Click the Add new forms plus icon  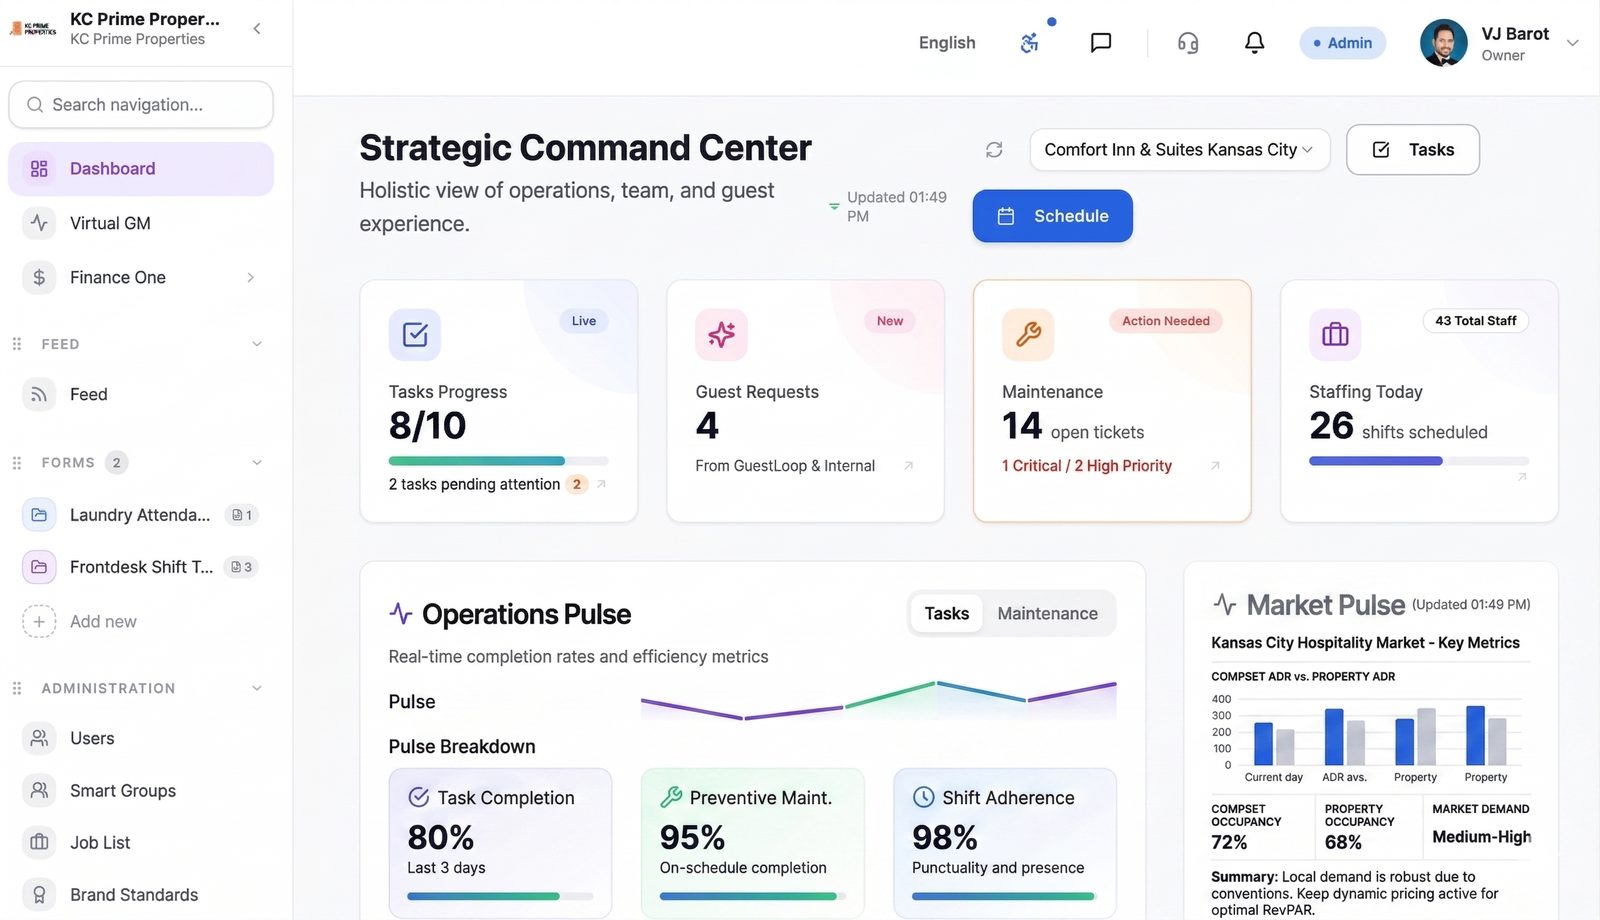point(39,621)
